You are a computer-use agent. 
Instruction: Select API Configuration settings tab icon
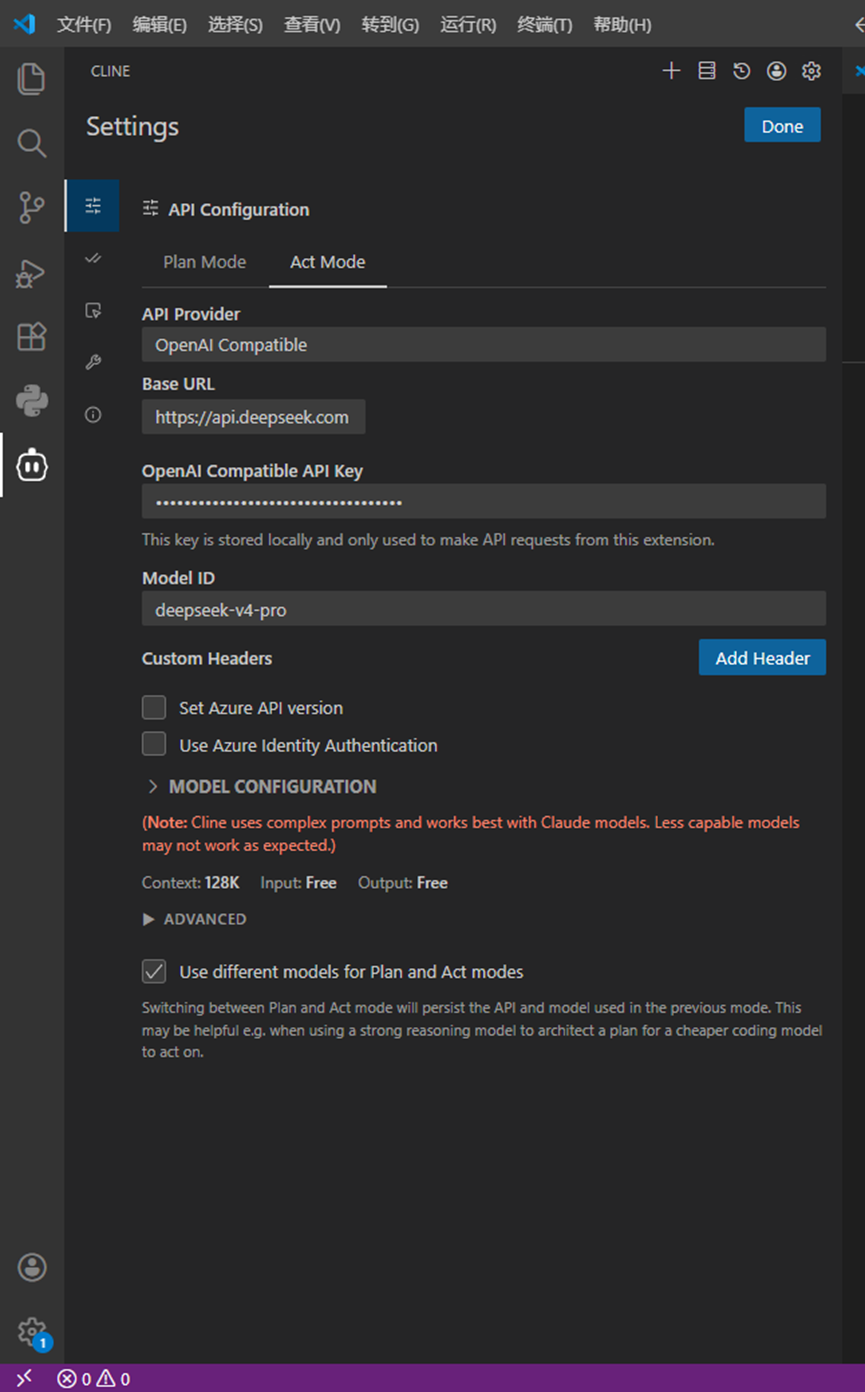click(93, 206)
